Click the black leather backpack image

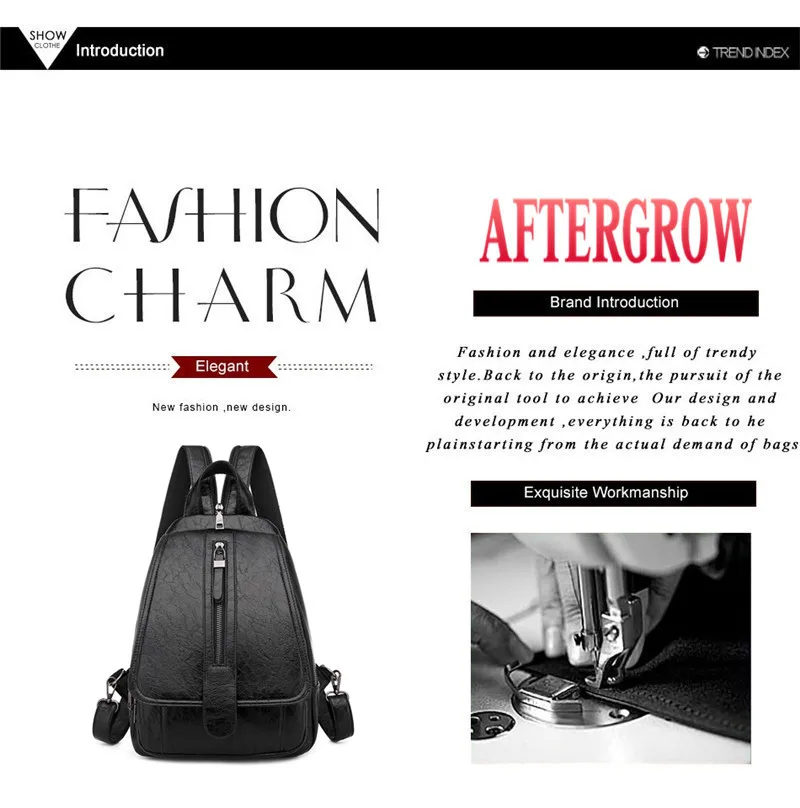(223, 601)
